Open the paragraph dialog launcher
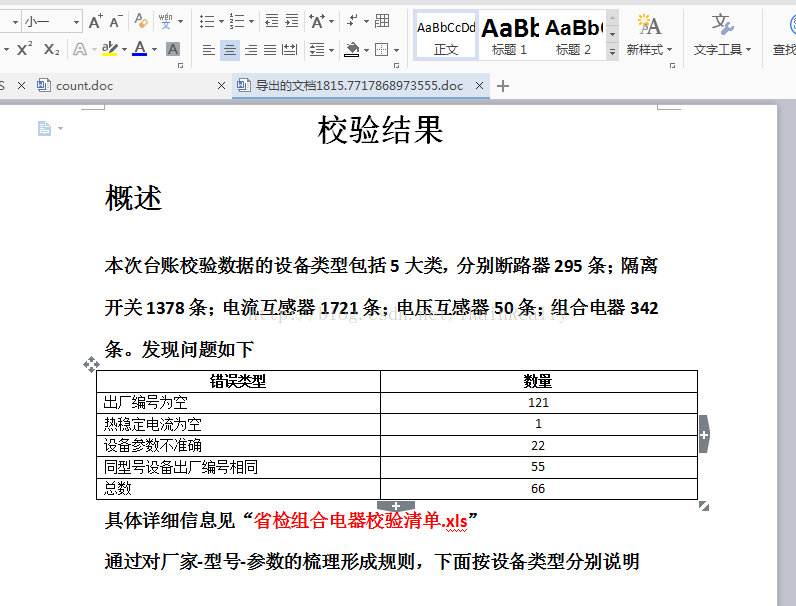The image size is (796, 606). pos(396,65)
